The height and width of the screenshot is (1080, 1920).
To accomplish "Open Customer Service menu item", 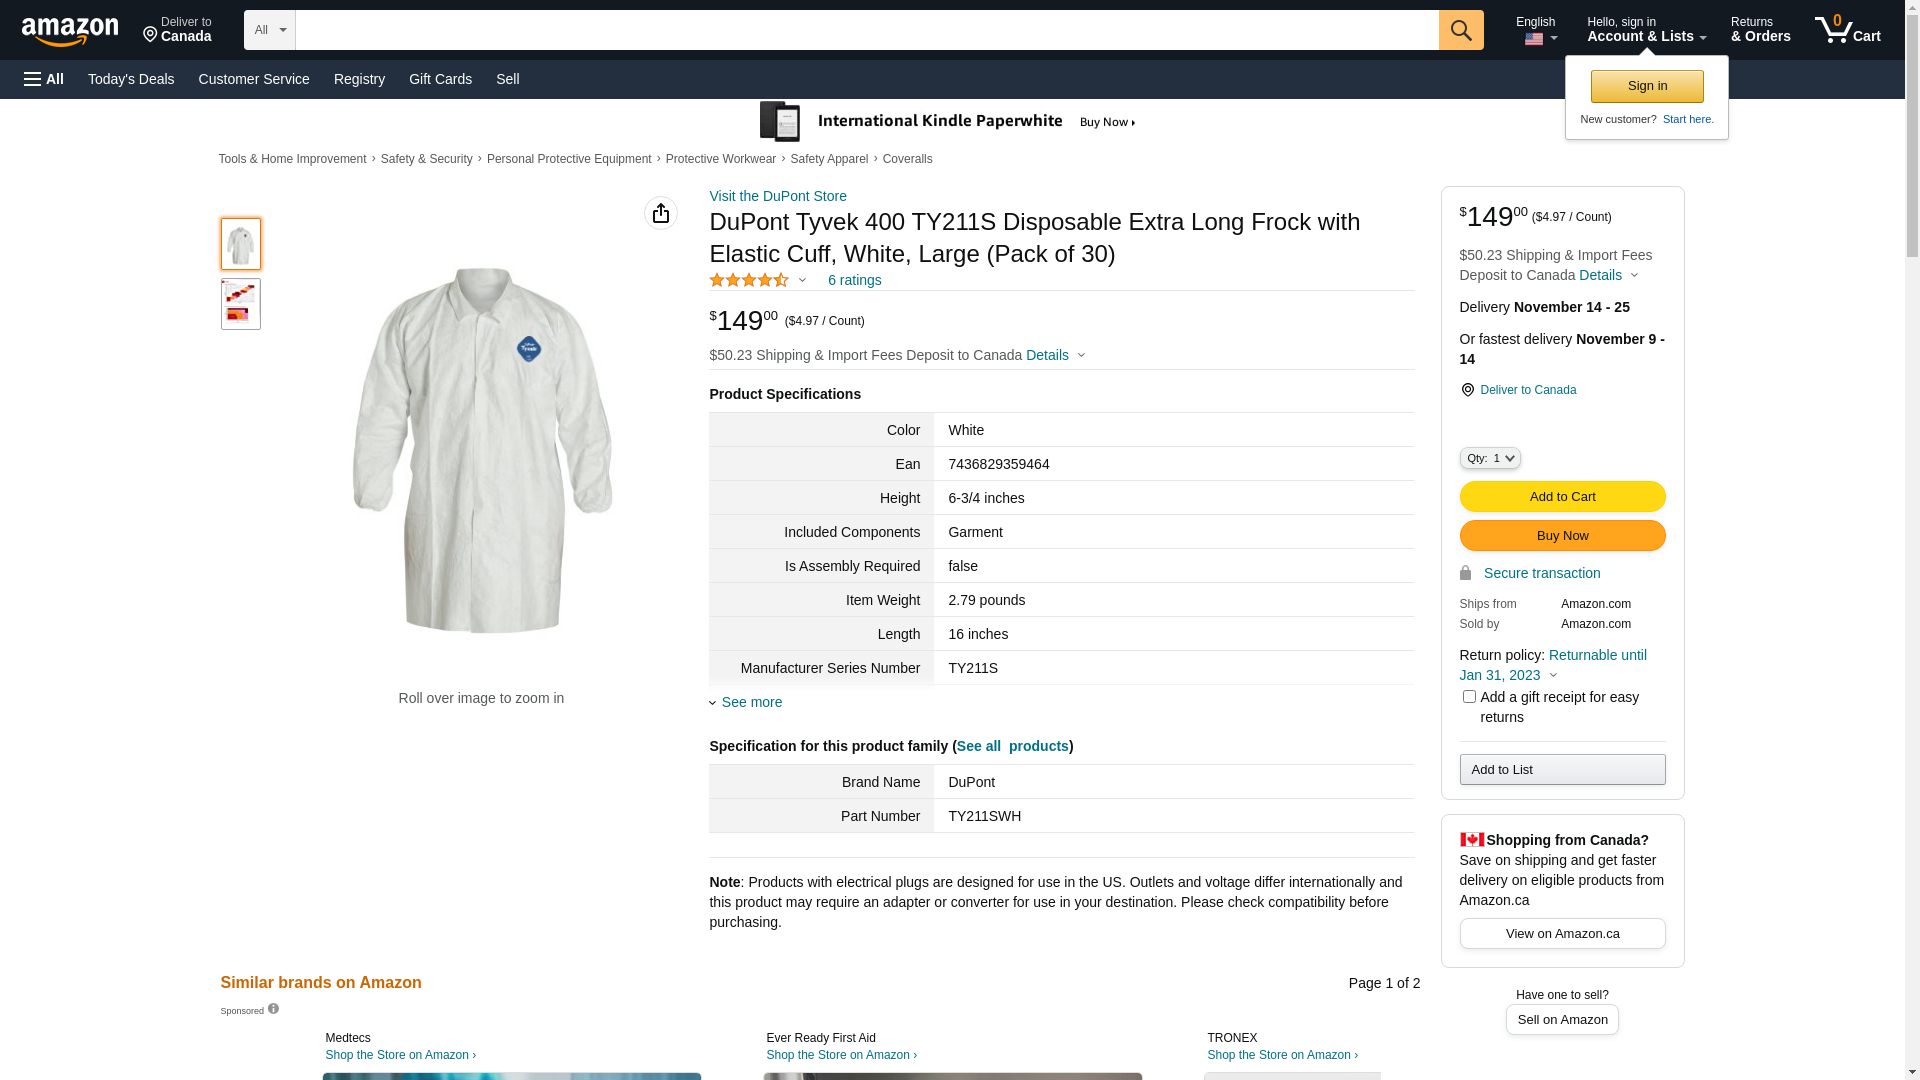I will pos(254,79).
